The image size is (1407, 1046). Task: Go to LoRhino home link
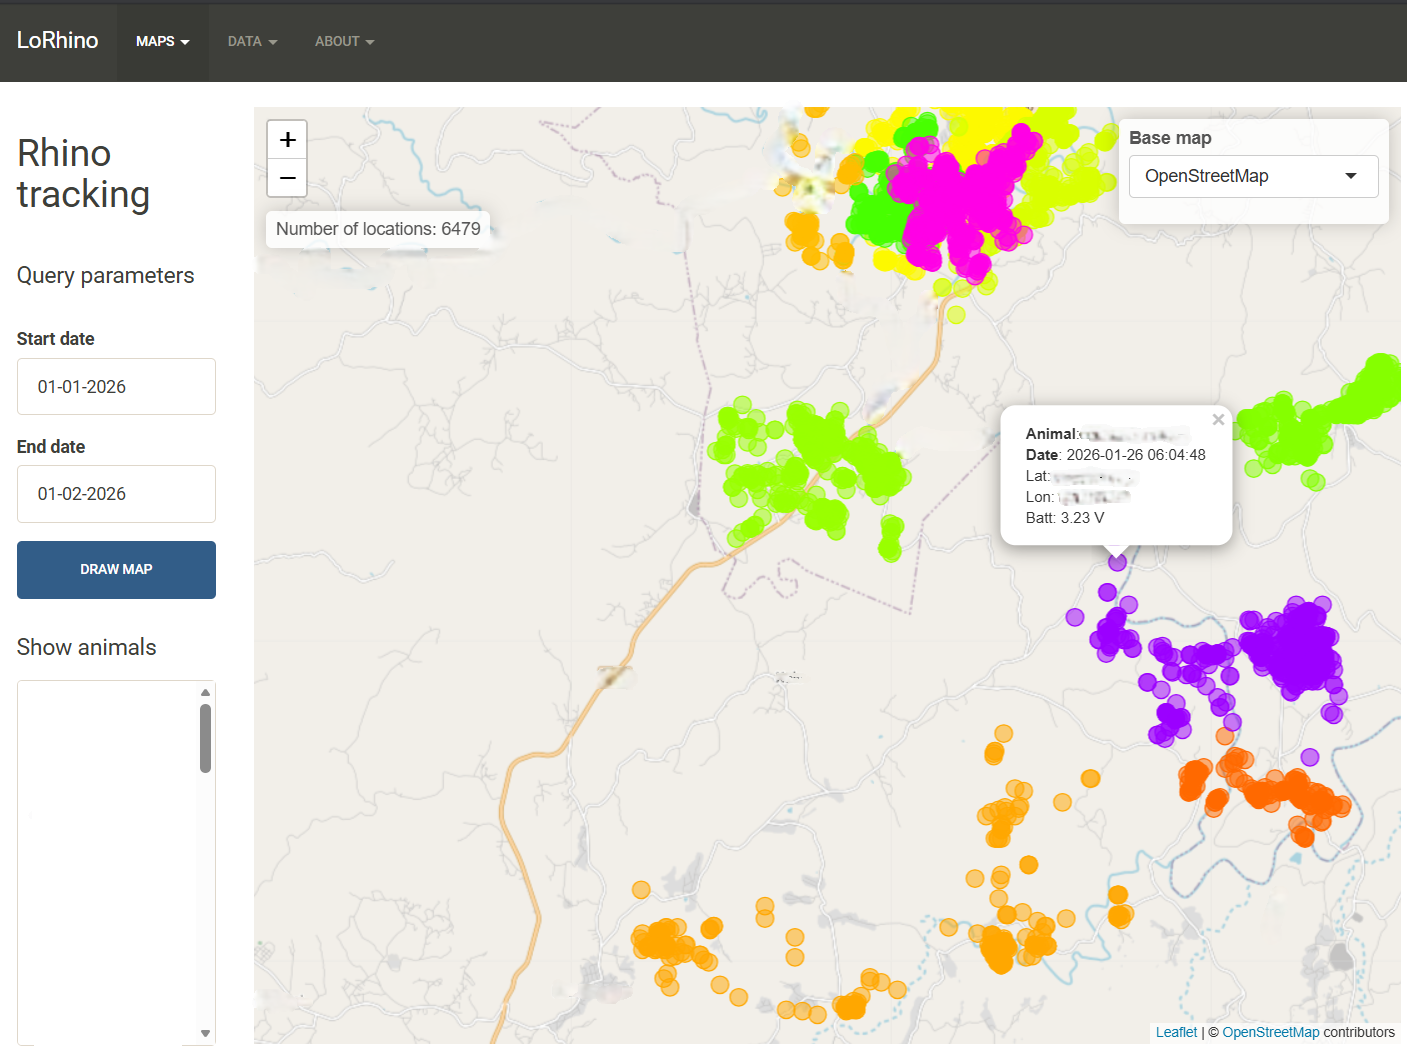58,40
